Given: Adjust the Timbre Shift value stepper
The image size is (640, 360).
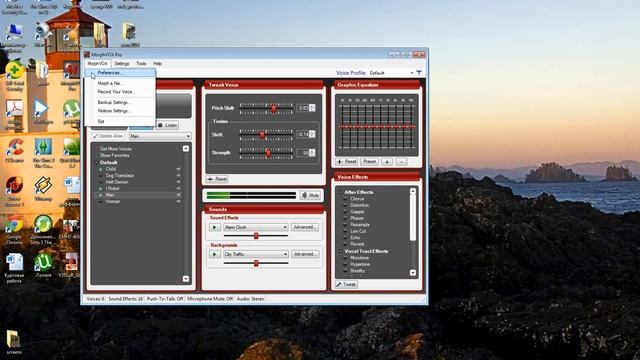Looking at the screenshot, I should click(x=312, y=134).
